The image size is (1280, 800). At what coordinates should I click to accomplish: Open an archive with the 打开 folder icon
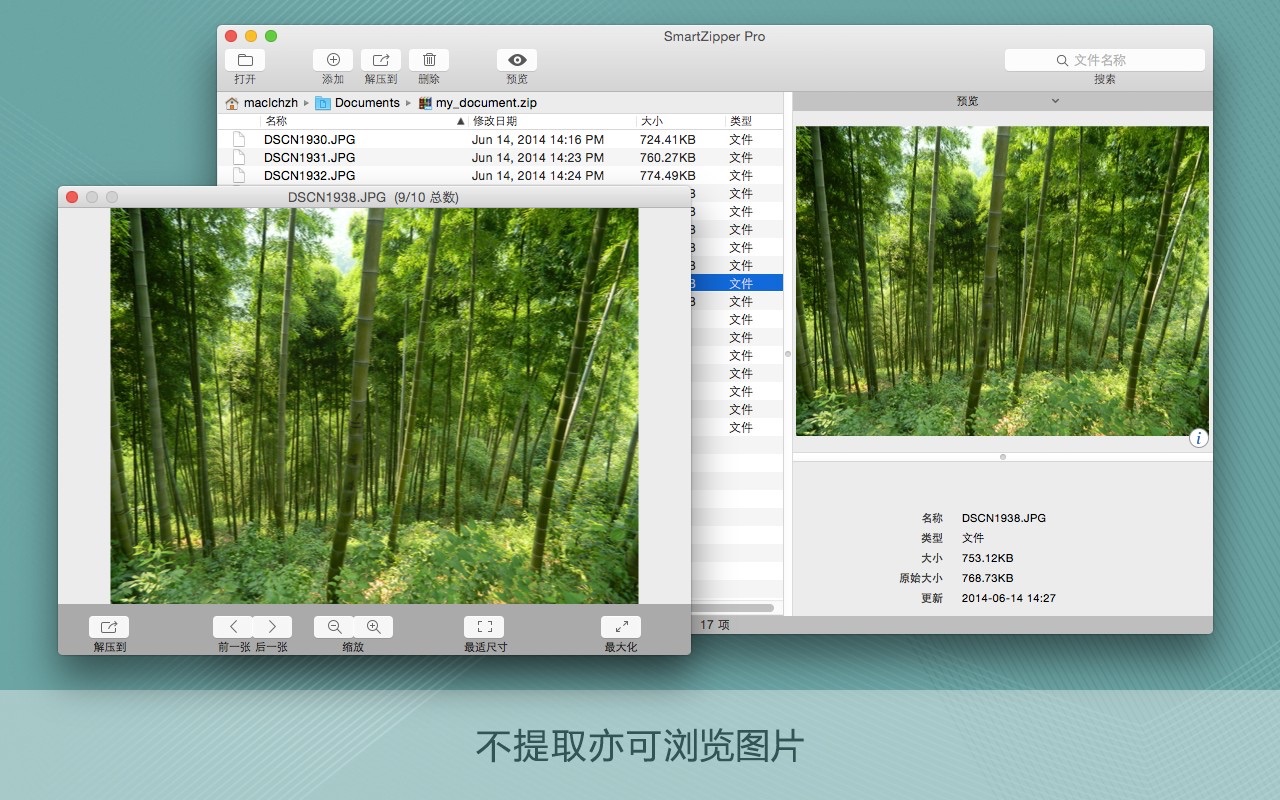point(245,60)
